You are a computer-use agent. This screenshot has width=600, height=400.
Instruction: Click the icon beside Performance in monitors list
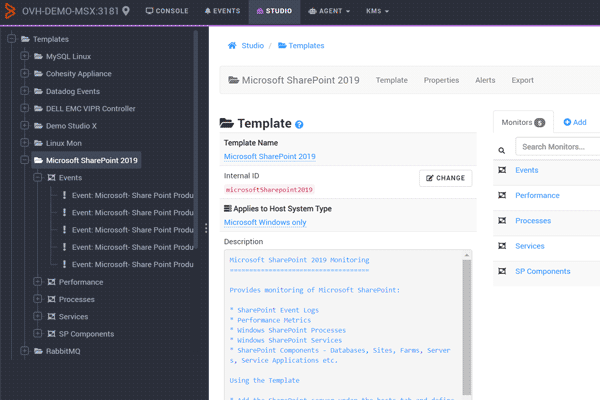[502, 195]
